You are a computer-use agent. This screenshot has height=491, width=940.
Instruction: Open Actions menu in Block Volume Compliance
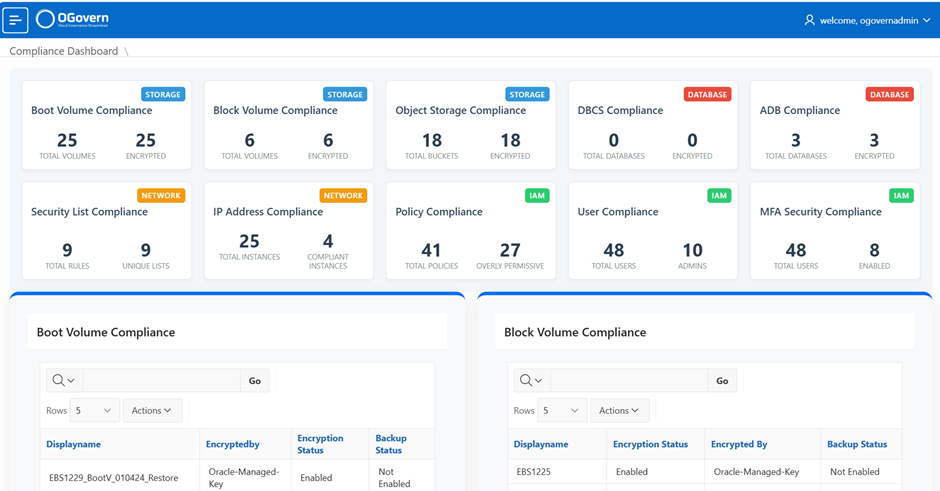click(619, 411)
